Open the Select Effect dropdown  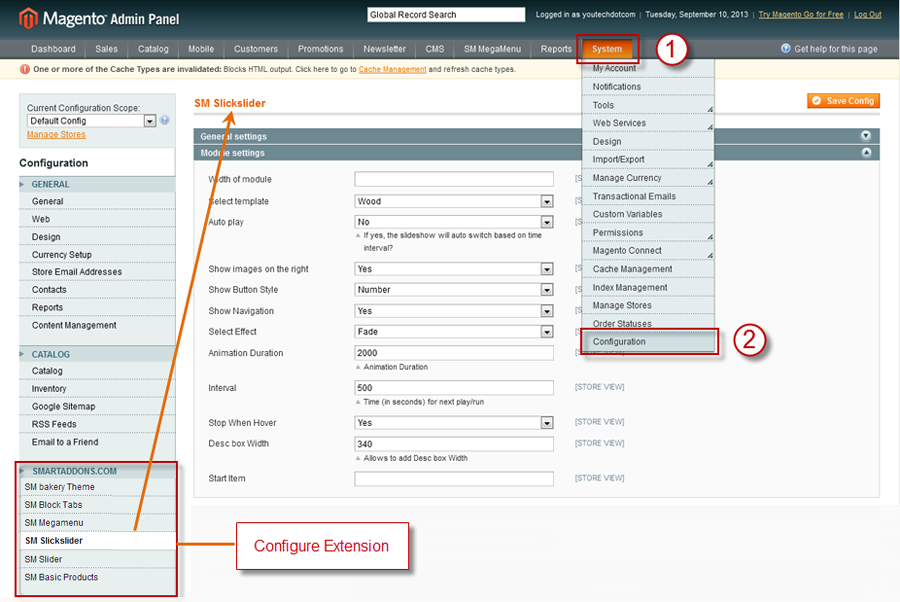click(454, 332)
